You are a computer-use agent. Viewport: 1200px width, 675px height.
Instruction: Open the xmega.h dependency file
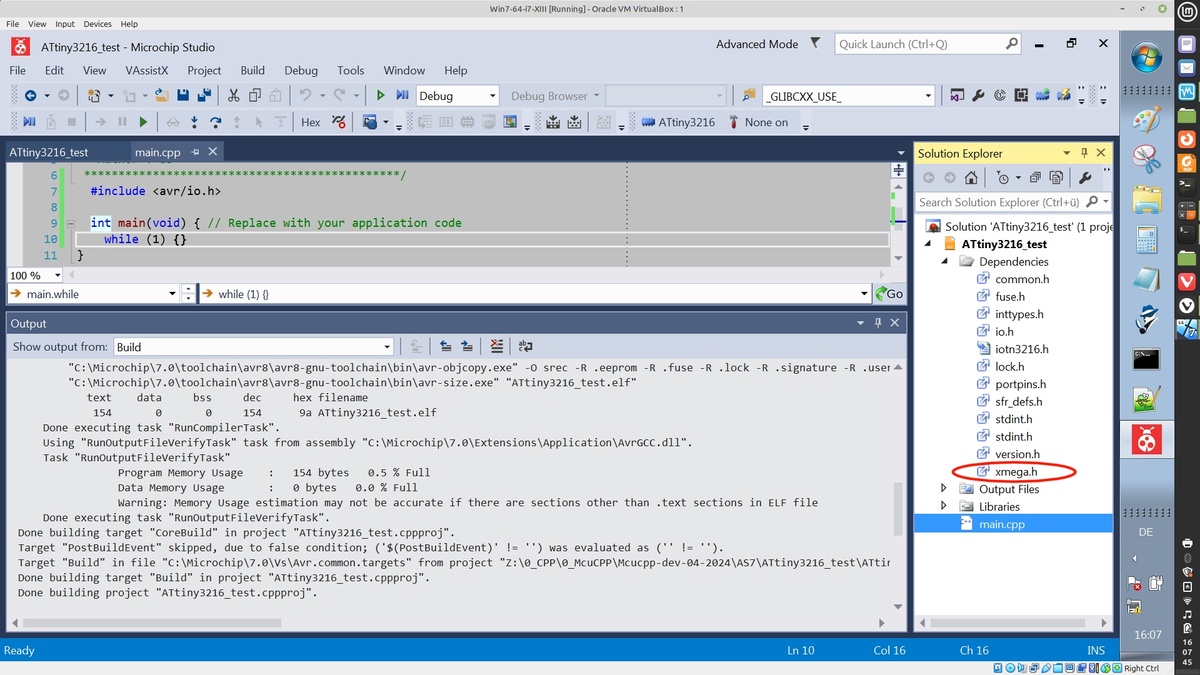(x=1015, y=471)
